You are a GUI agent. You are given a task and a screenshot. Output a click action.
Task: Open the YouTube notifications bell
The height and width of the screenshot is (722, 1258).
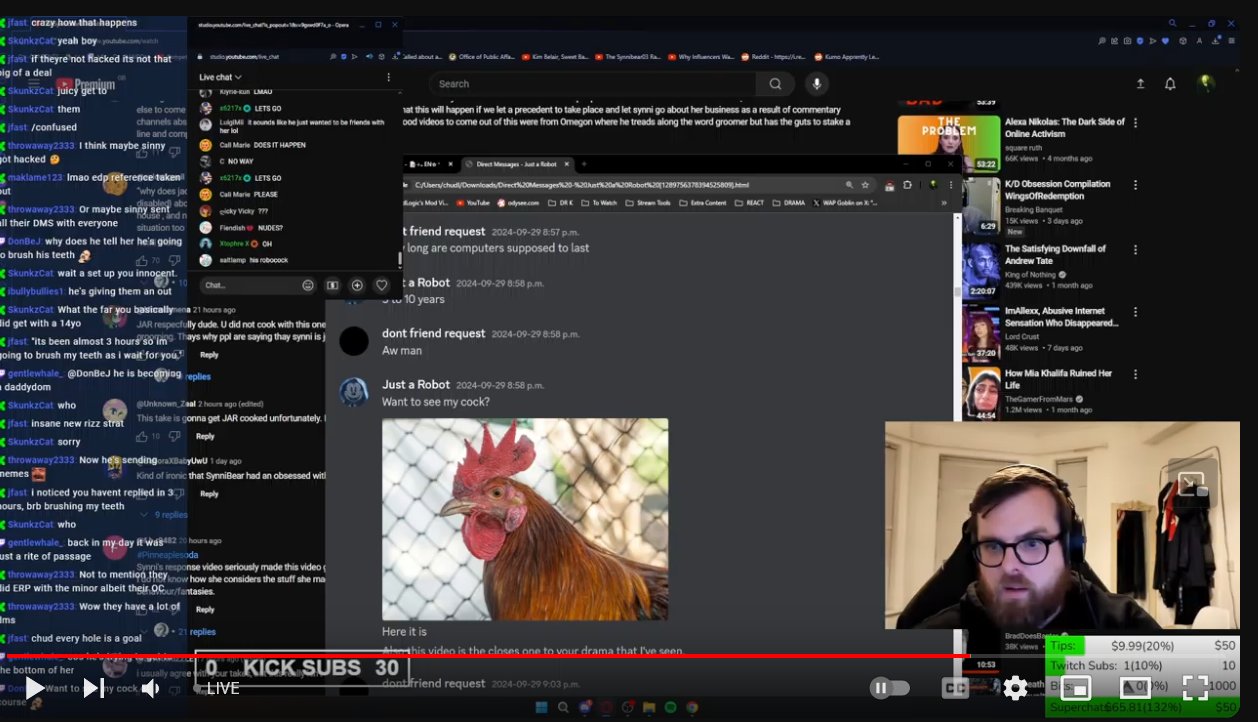[x=1170, y=84]
